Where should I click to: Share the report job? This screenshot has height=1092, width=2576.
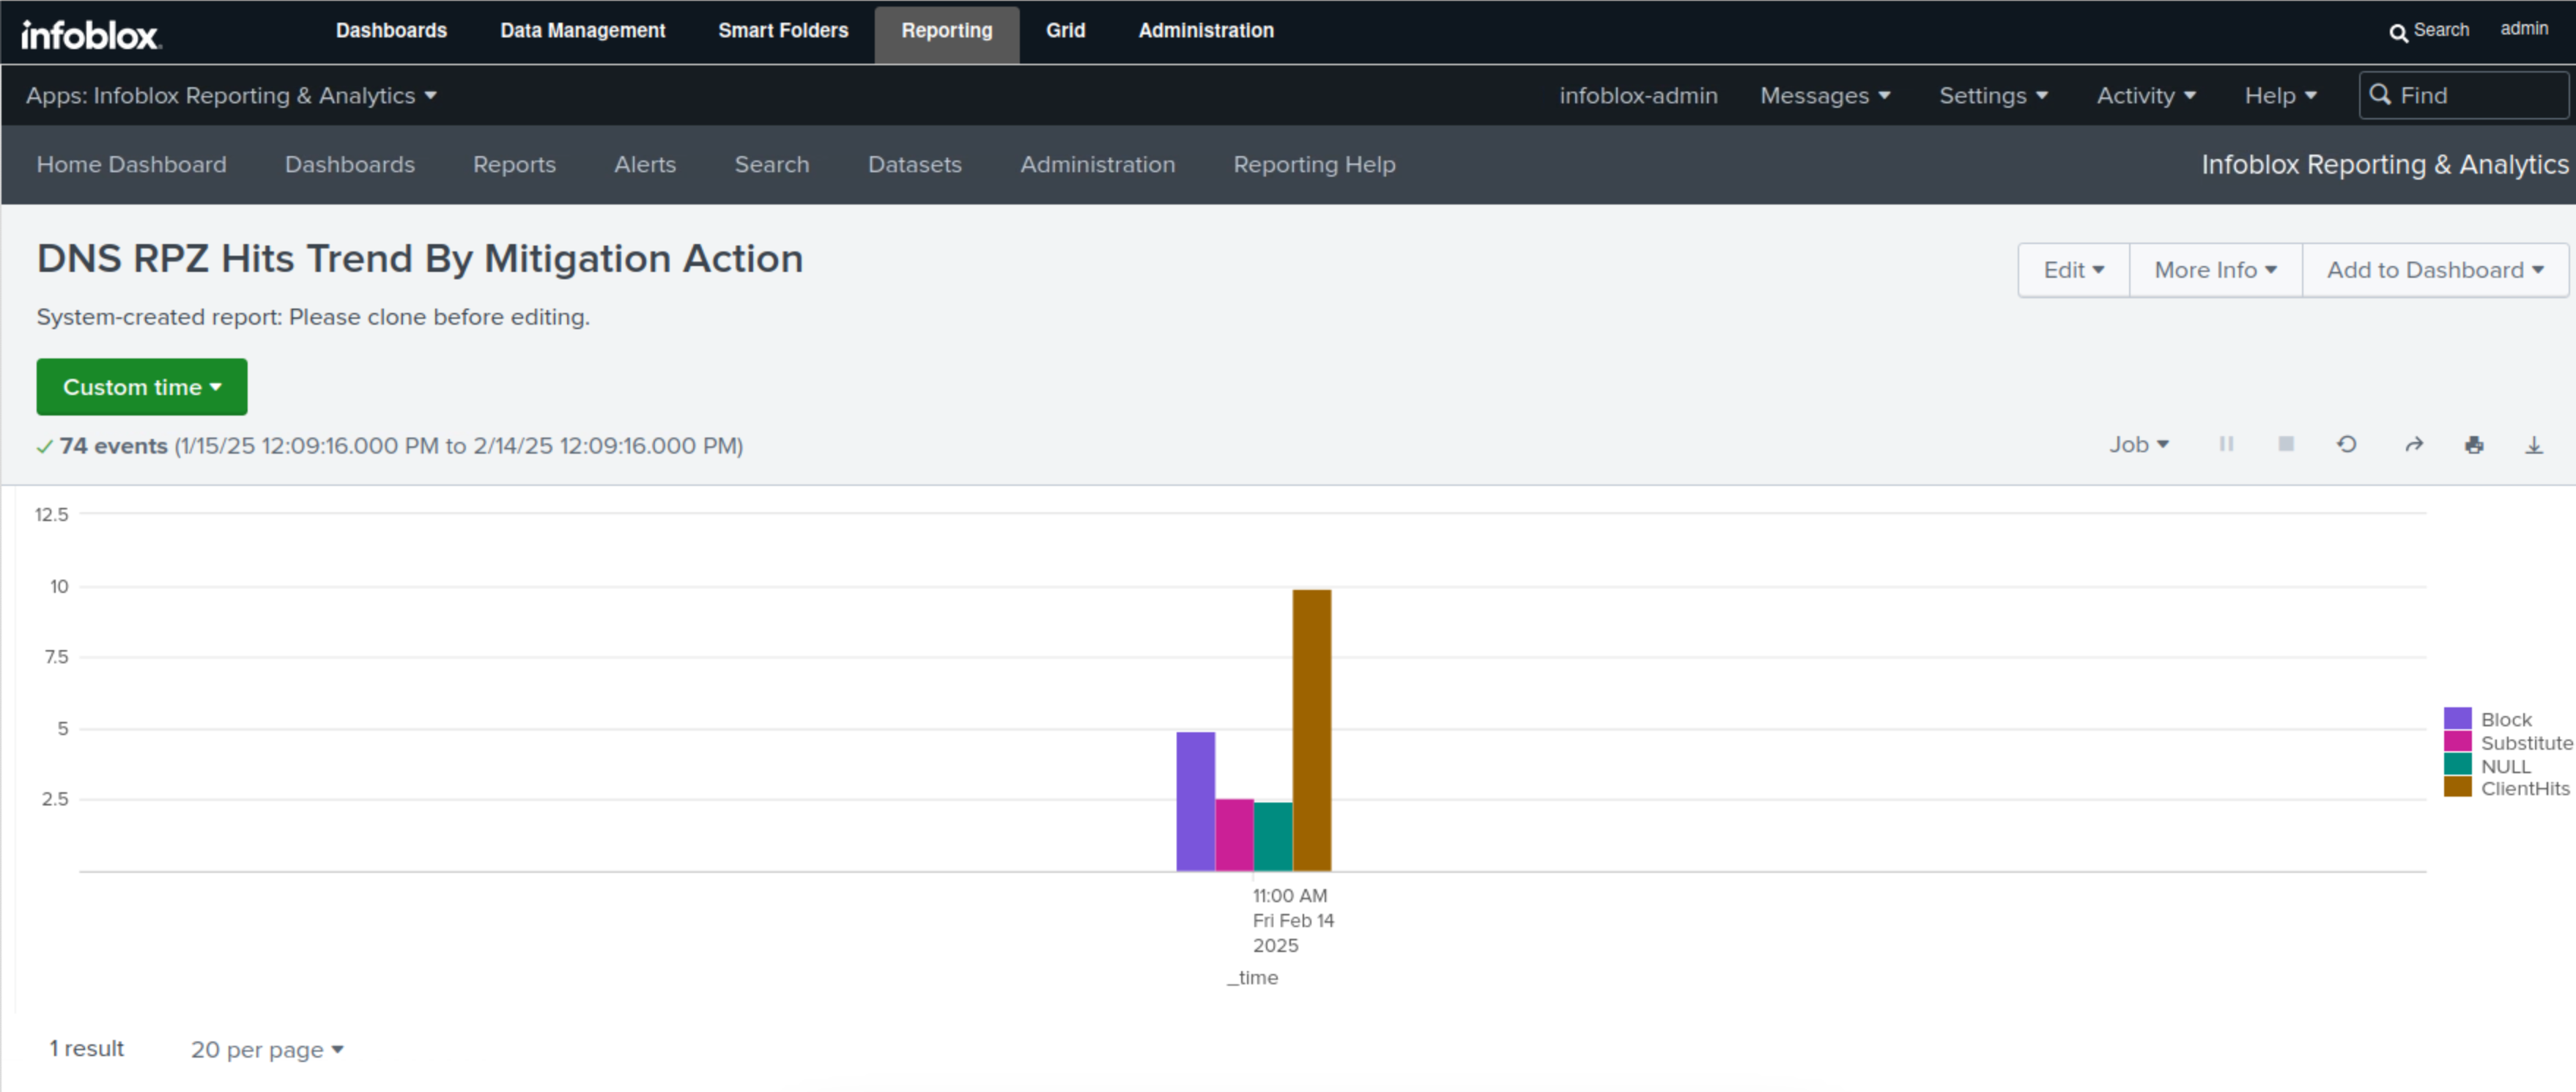tap(2413, 444)
